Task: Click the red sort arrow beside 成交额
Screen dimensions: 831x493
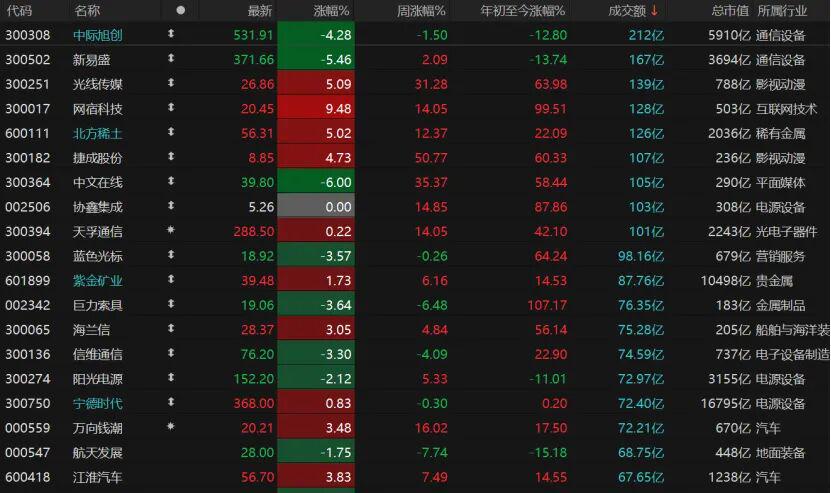Action: click(655, 11)
